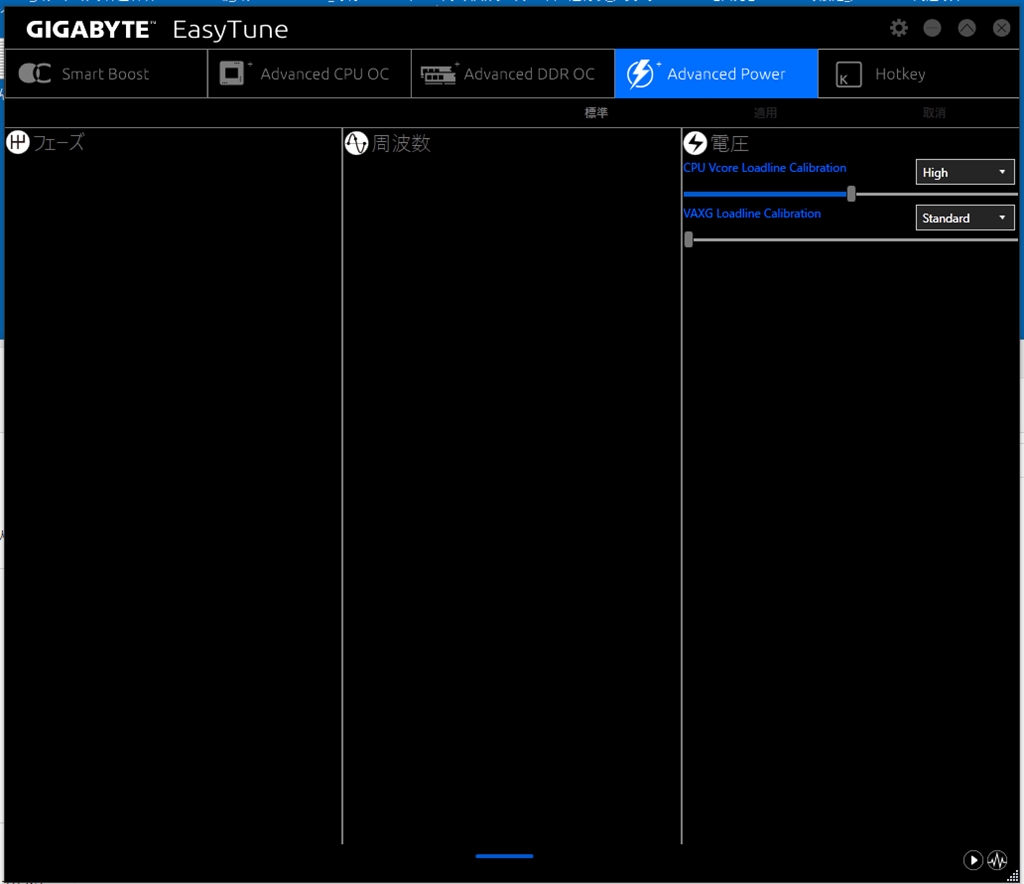1024x884 pixels.
Task: Click the voltage section lightning bolt icon
Action: (695, 143)
